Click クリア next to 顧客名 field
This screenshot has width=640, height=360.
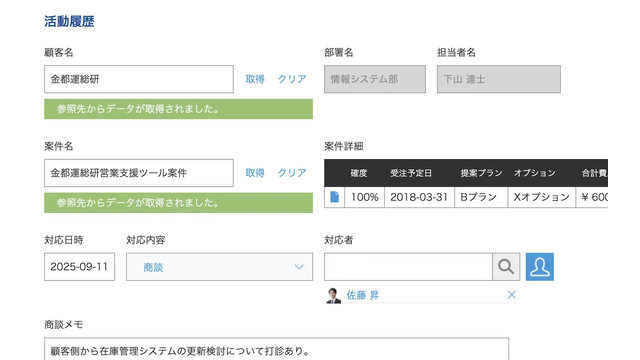pyautogui.click(x=292, y=79)
